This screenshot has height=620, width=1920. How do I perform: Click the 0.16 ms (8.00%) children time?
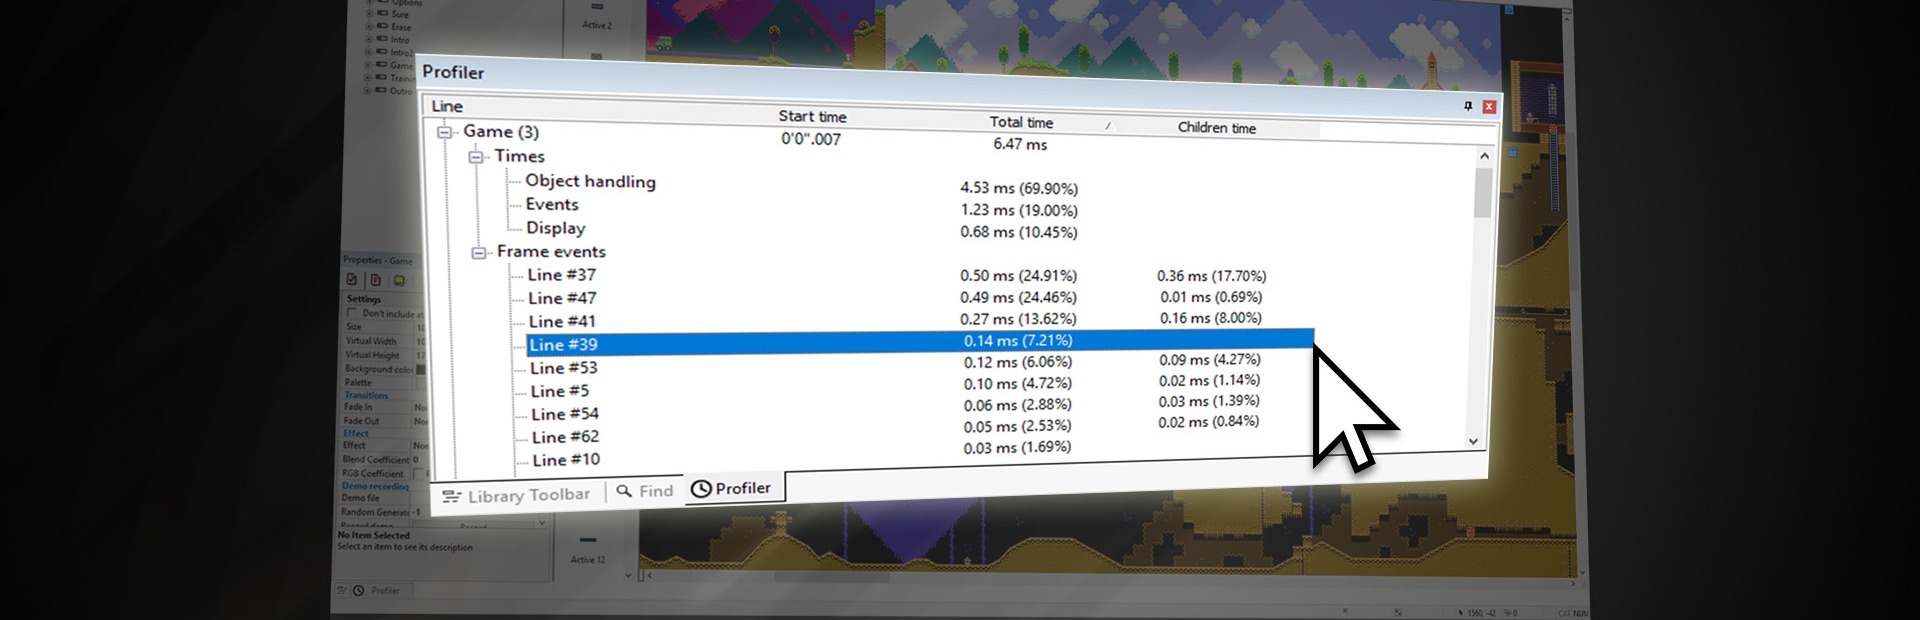coord(1211,318)
